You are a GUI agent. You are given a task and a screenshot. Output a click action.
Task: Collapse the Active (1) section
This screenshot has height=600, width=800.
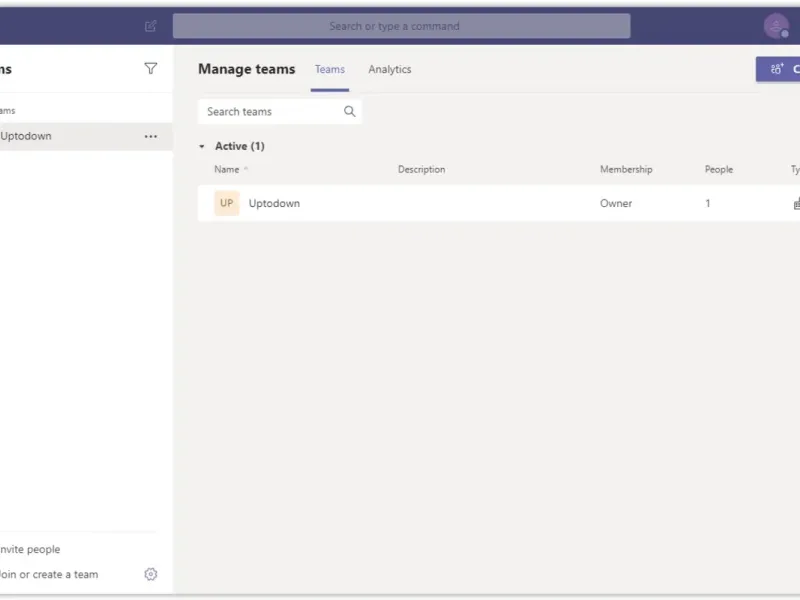click(202, 146)
